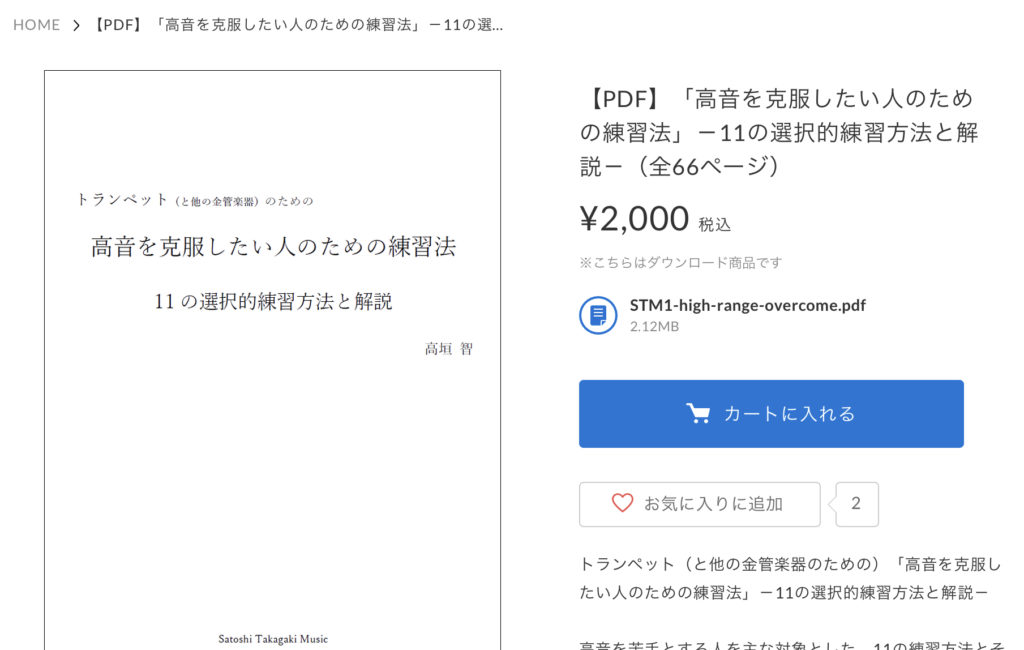Click the shopping cart icon
Image resolution: width=1024 pixels, height=650 pixels.
click(x=698, y=414)
